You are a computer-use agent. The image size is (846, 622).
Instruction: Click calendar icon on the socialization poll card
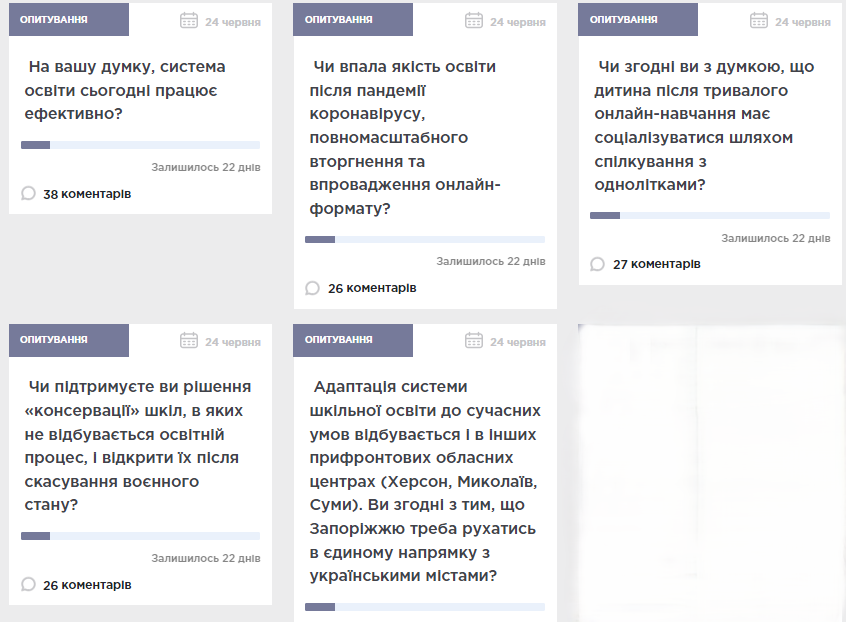759,20
